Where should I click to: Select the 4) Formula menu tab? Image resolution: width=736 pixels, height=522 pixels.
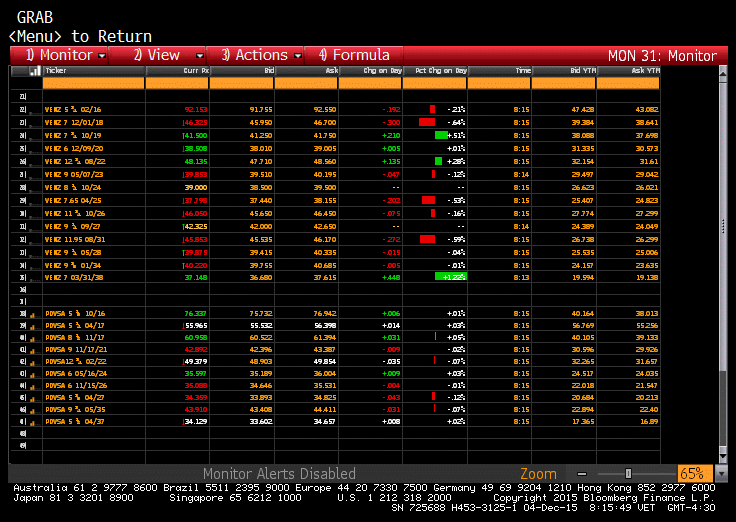[354, 55]
